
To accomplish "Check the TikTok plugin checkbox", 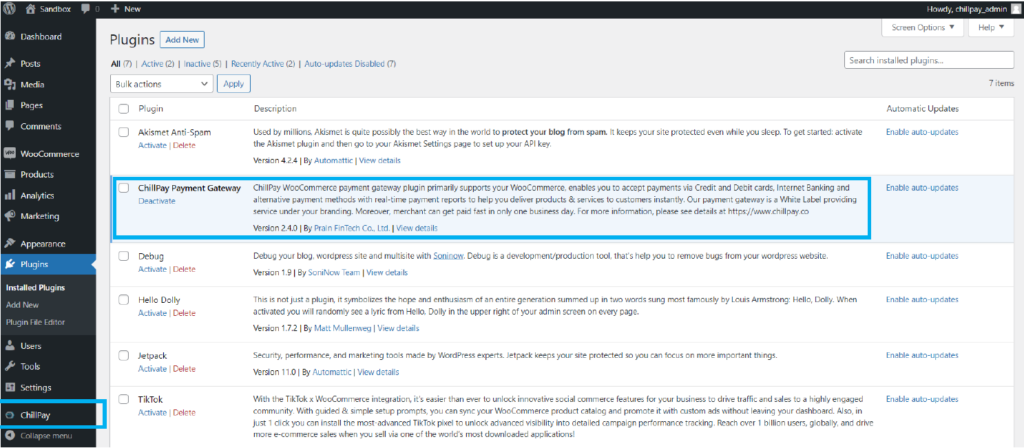I will [123, 399].
